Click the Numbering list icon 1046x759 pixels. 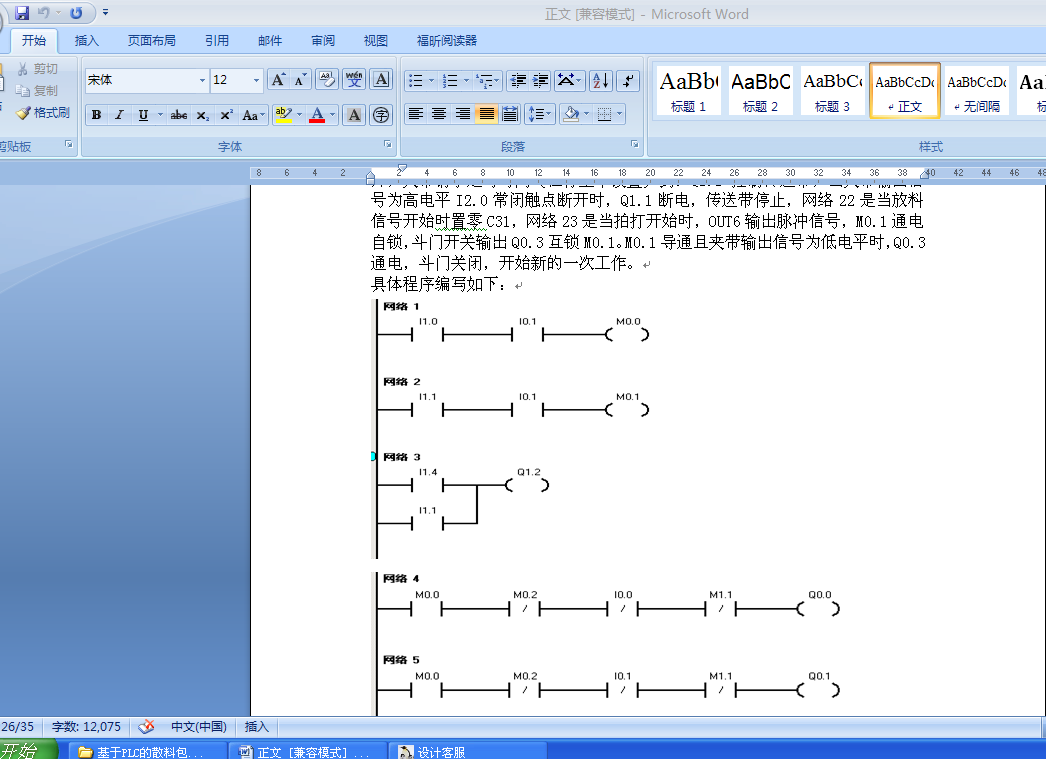(x=451, y=81)
